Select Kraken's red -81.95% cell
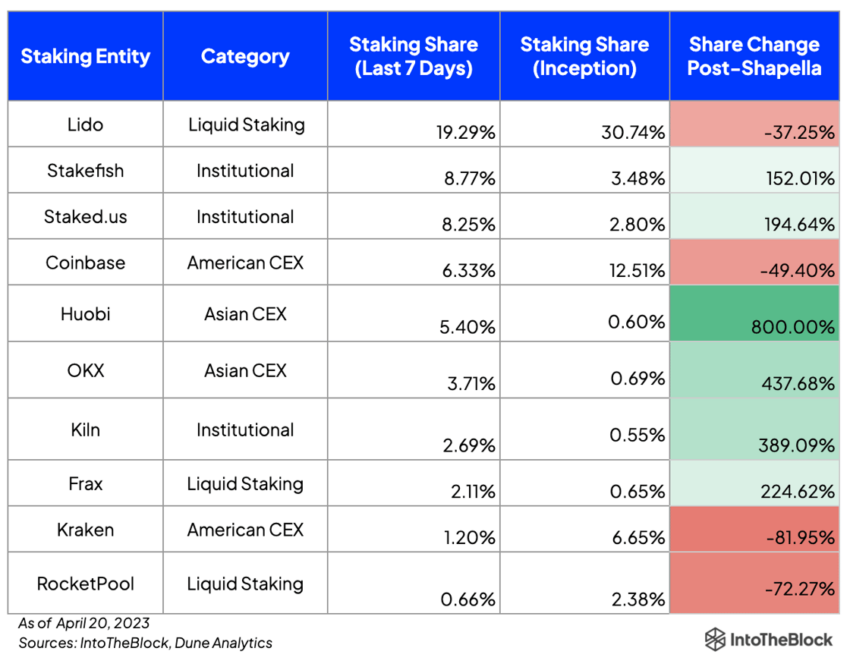The image size is (850, 667). coord(754,531)
